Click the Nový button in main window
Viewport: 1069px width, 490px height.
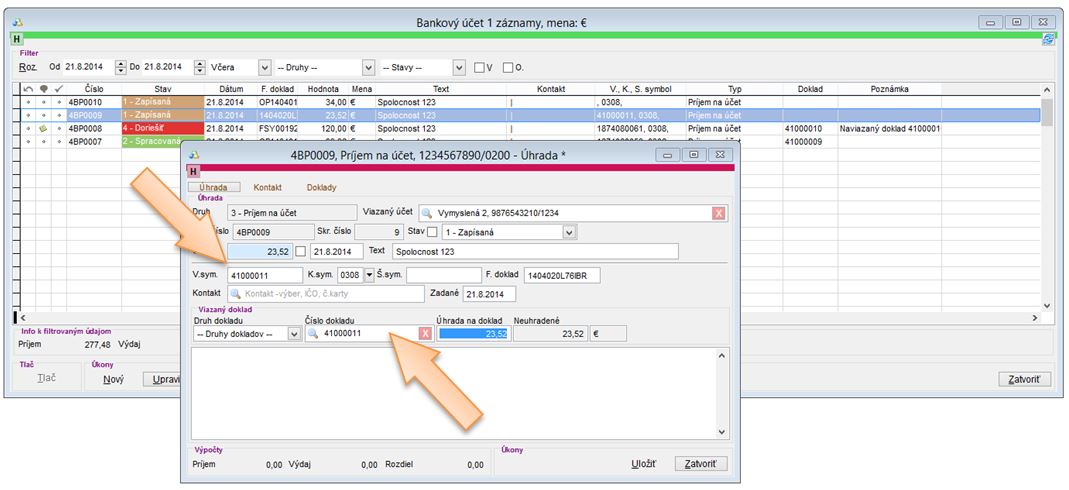coord(113,379)
